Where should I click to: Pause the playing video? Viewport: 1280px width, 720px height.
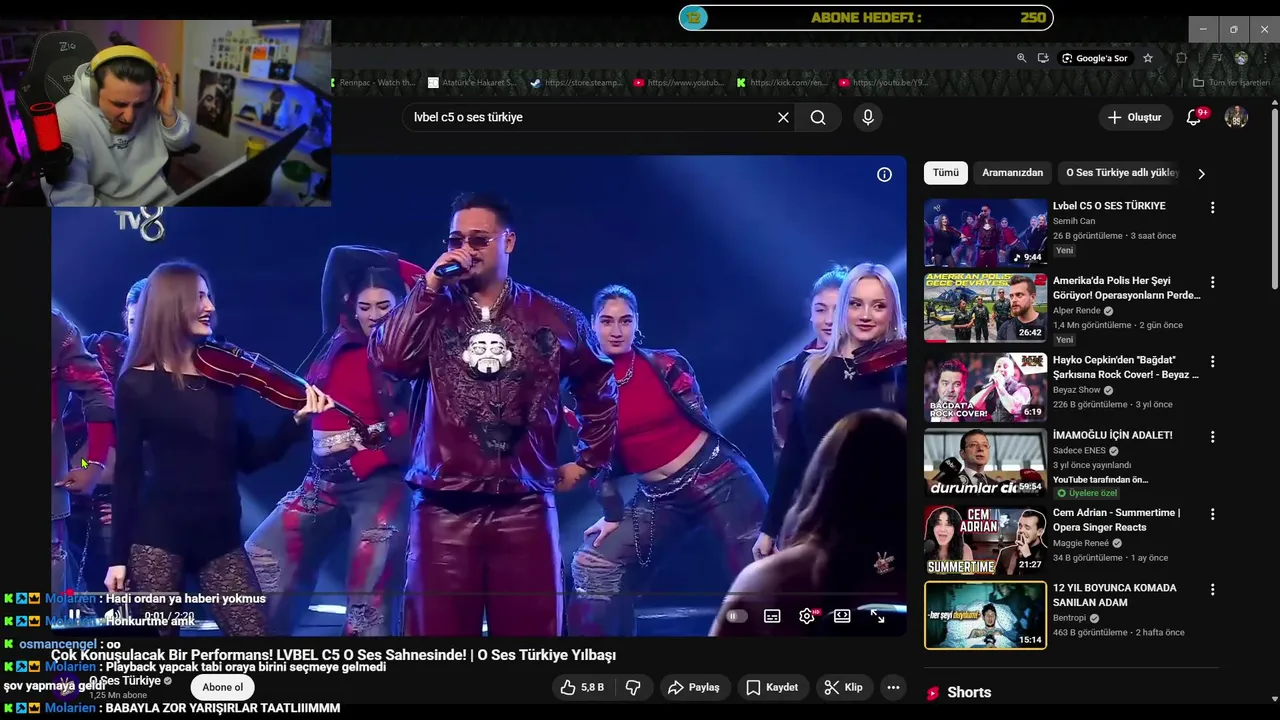74,616
